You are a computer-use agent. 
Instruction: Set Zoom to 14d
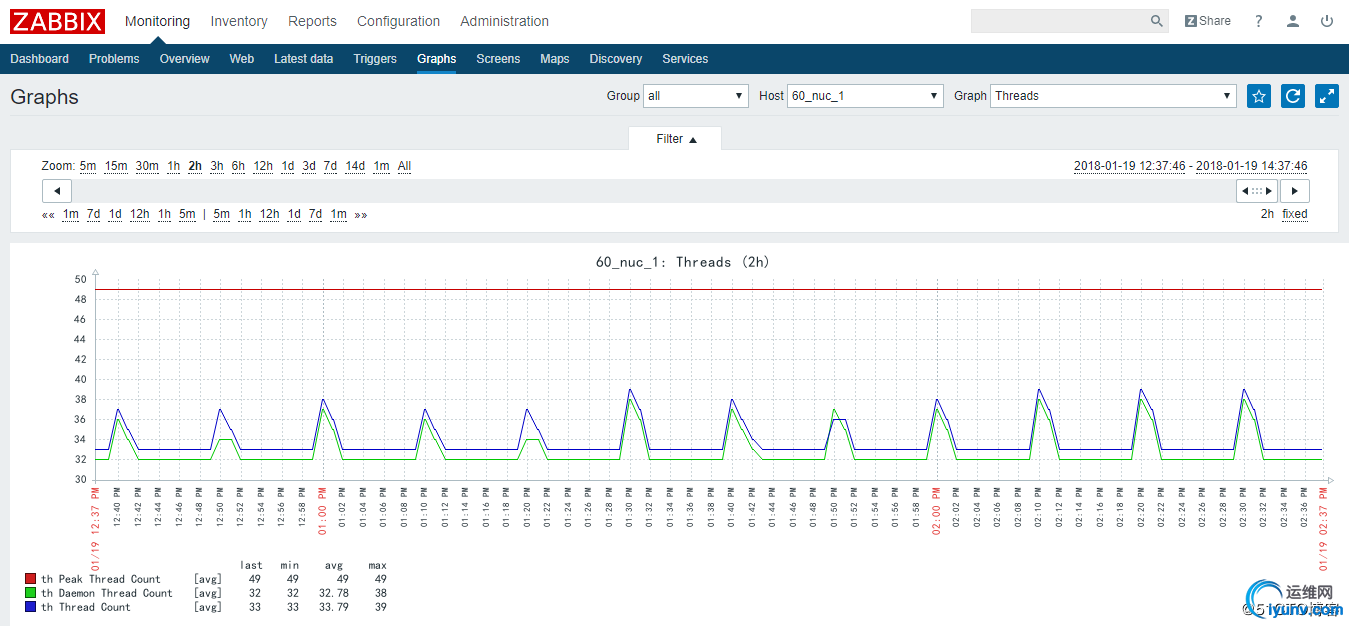(x=355, y=166)
